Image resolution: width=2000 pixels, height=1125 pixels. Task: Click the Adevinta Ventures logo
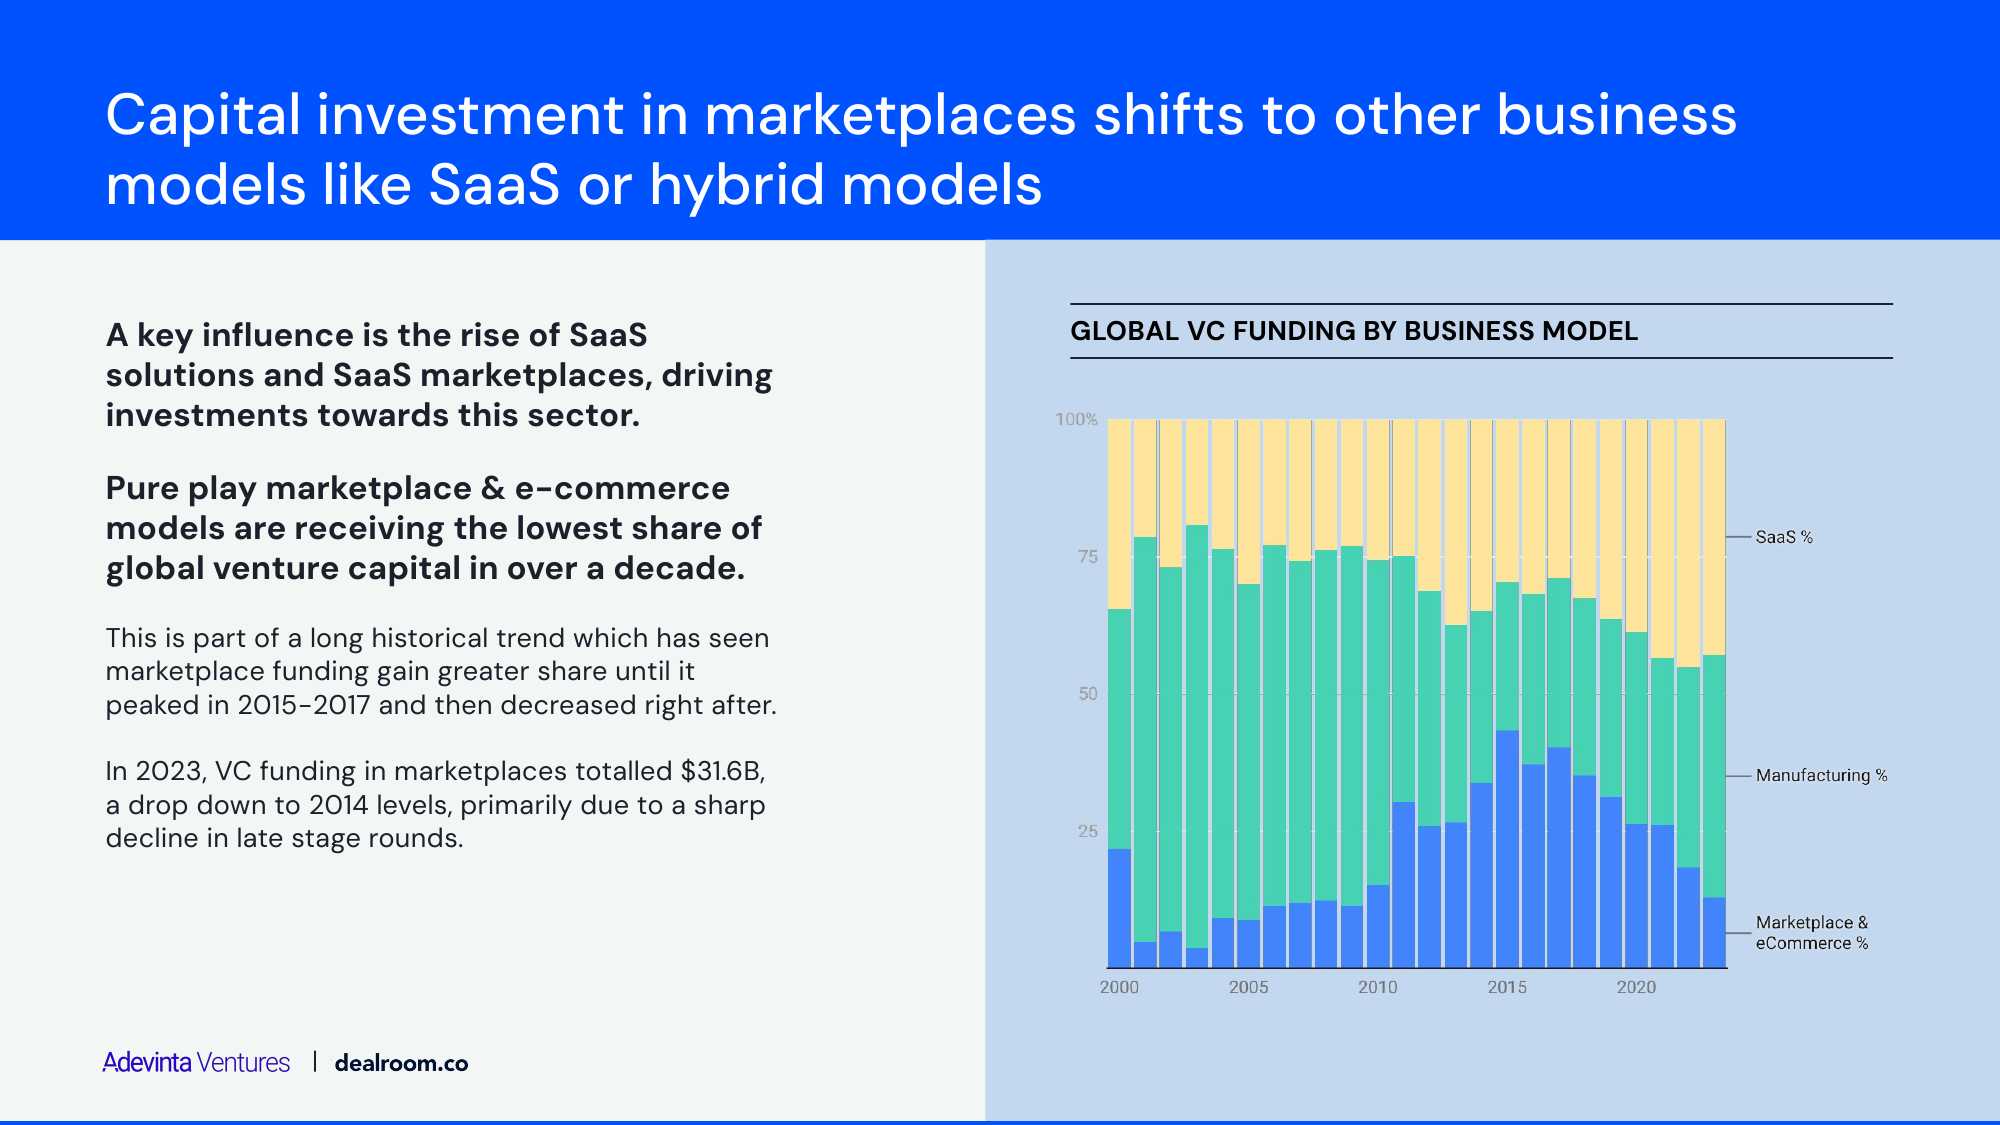[196, 1062]
